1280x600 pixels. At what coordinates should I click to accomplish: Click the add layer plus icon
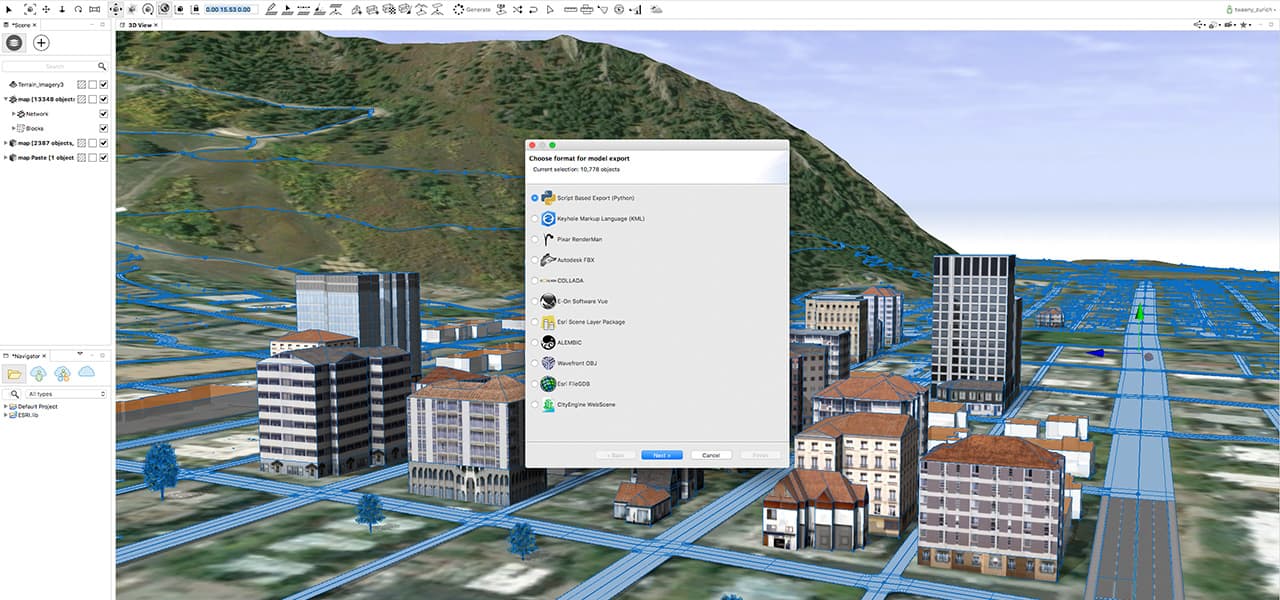coord(41,43)
